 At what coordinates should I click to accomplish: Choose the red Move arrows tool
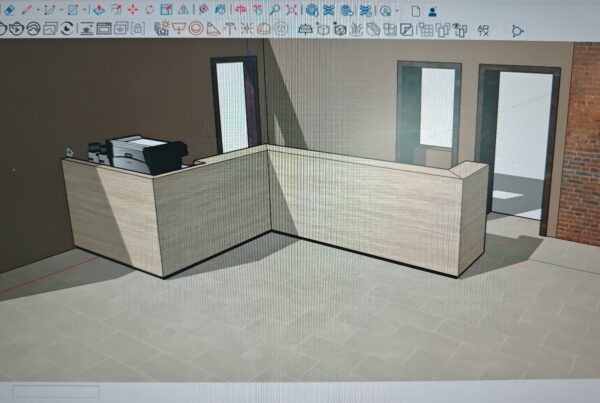coord(133,10)
